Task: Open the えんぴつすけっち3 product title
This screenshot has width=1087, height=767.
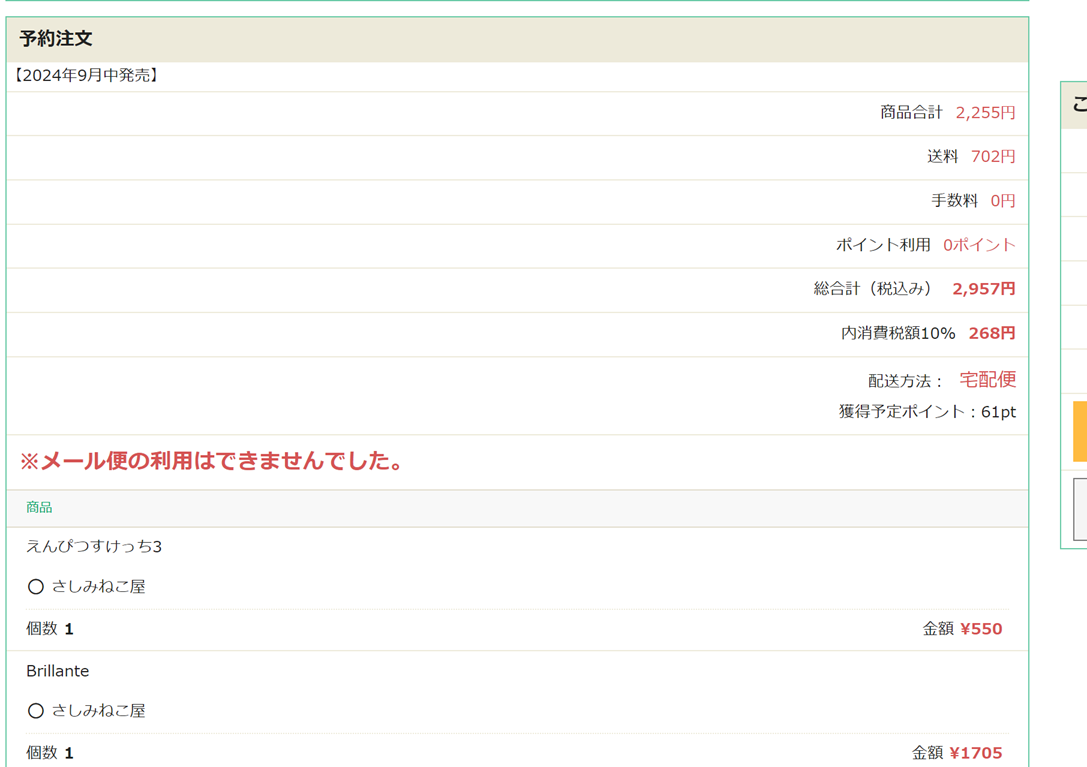Action: click(94, 547)
